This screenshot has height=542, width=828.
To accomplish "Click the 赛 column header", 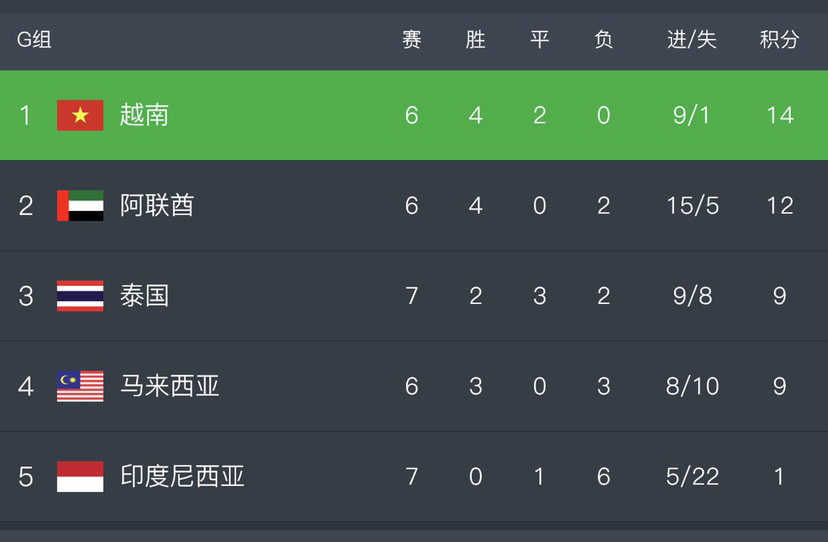I will [411, 40].
